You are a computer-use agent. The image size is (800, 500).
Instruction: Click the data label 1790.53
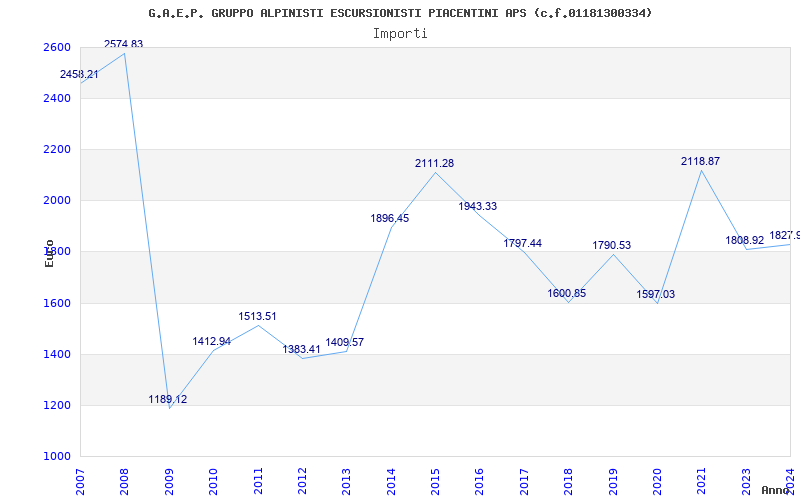612,245
